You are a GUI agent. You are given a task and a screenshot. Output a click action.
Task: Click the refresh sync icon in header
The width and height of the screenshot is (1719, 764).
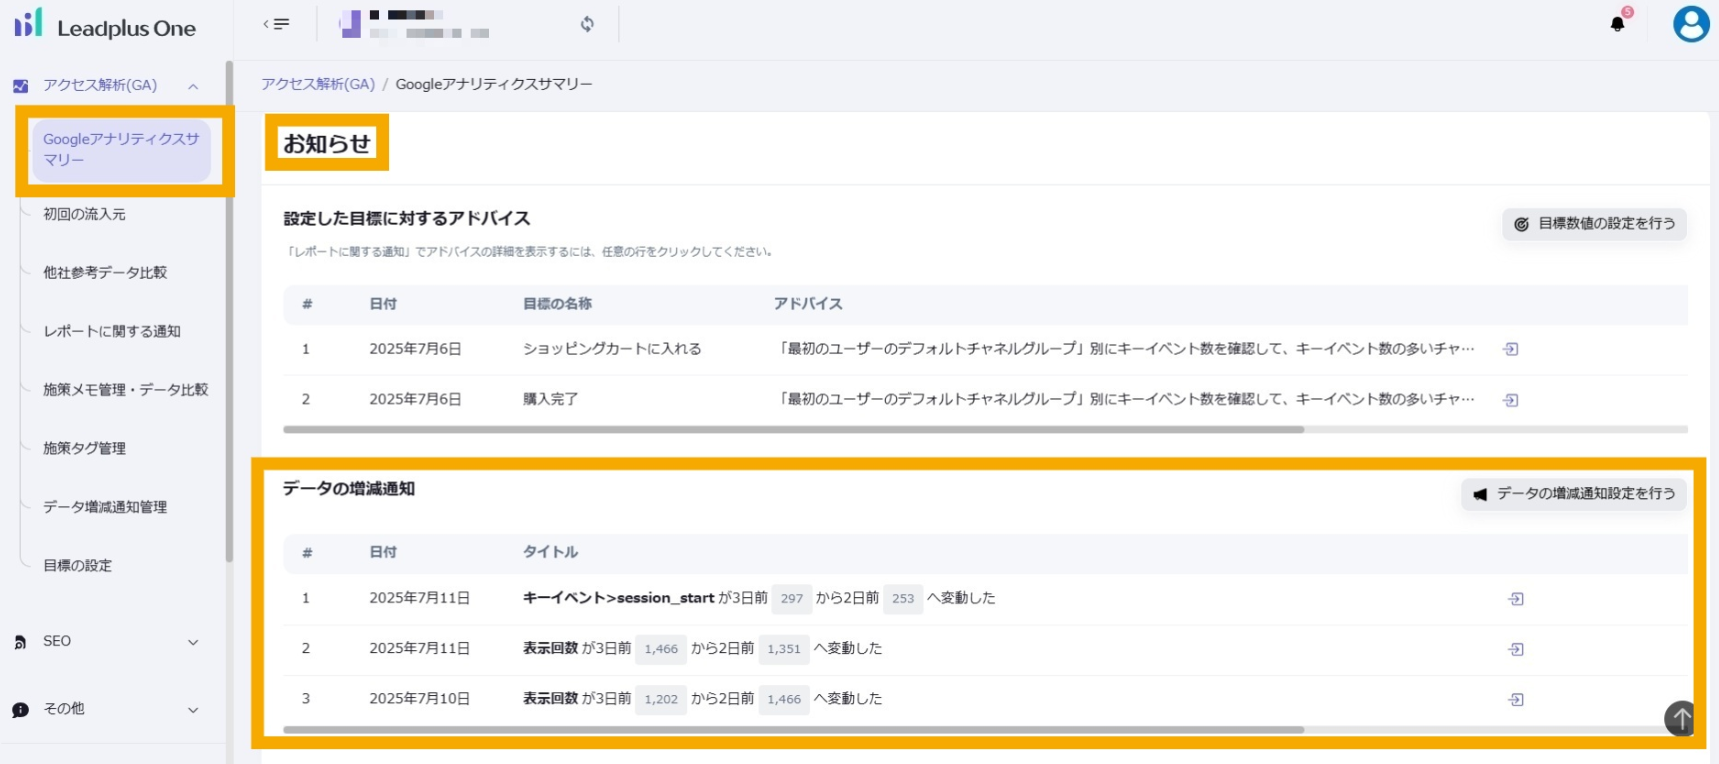point(587,24)
